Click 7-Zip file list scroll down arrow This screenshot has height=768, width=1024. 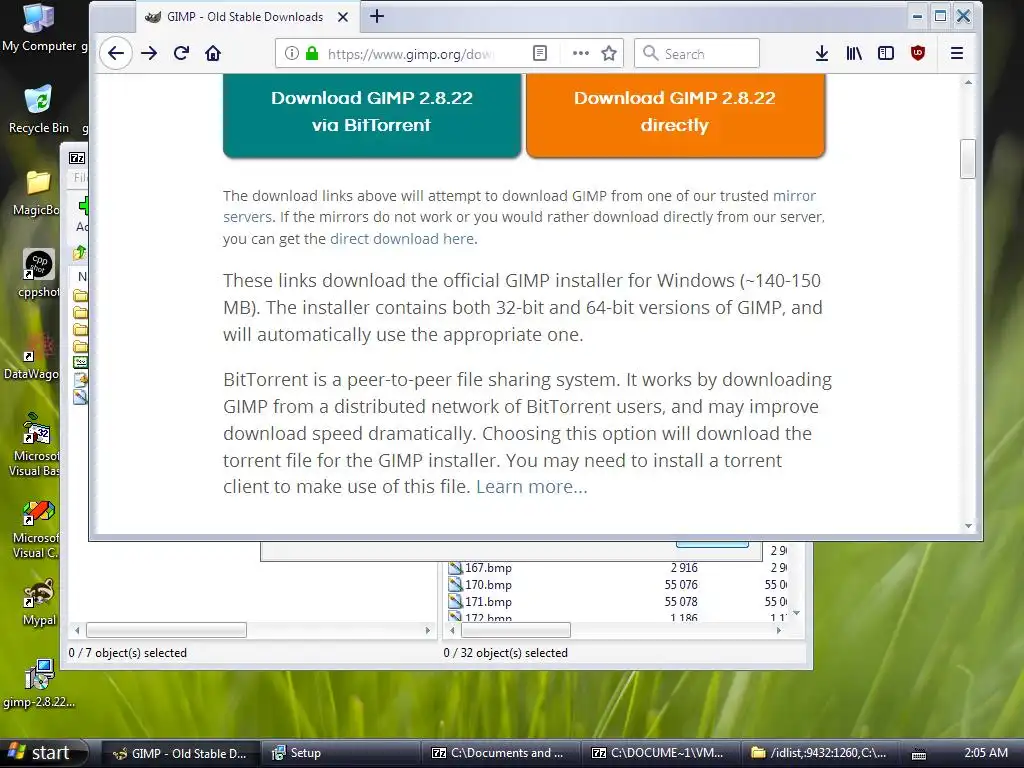(796, 613)
